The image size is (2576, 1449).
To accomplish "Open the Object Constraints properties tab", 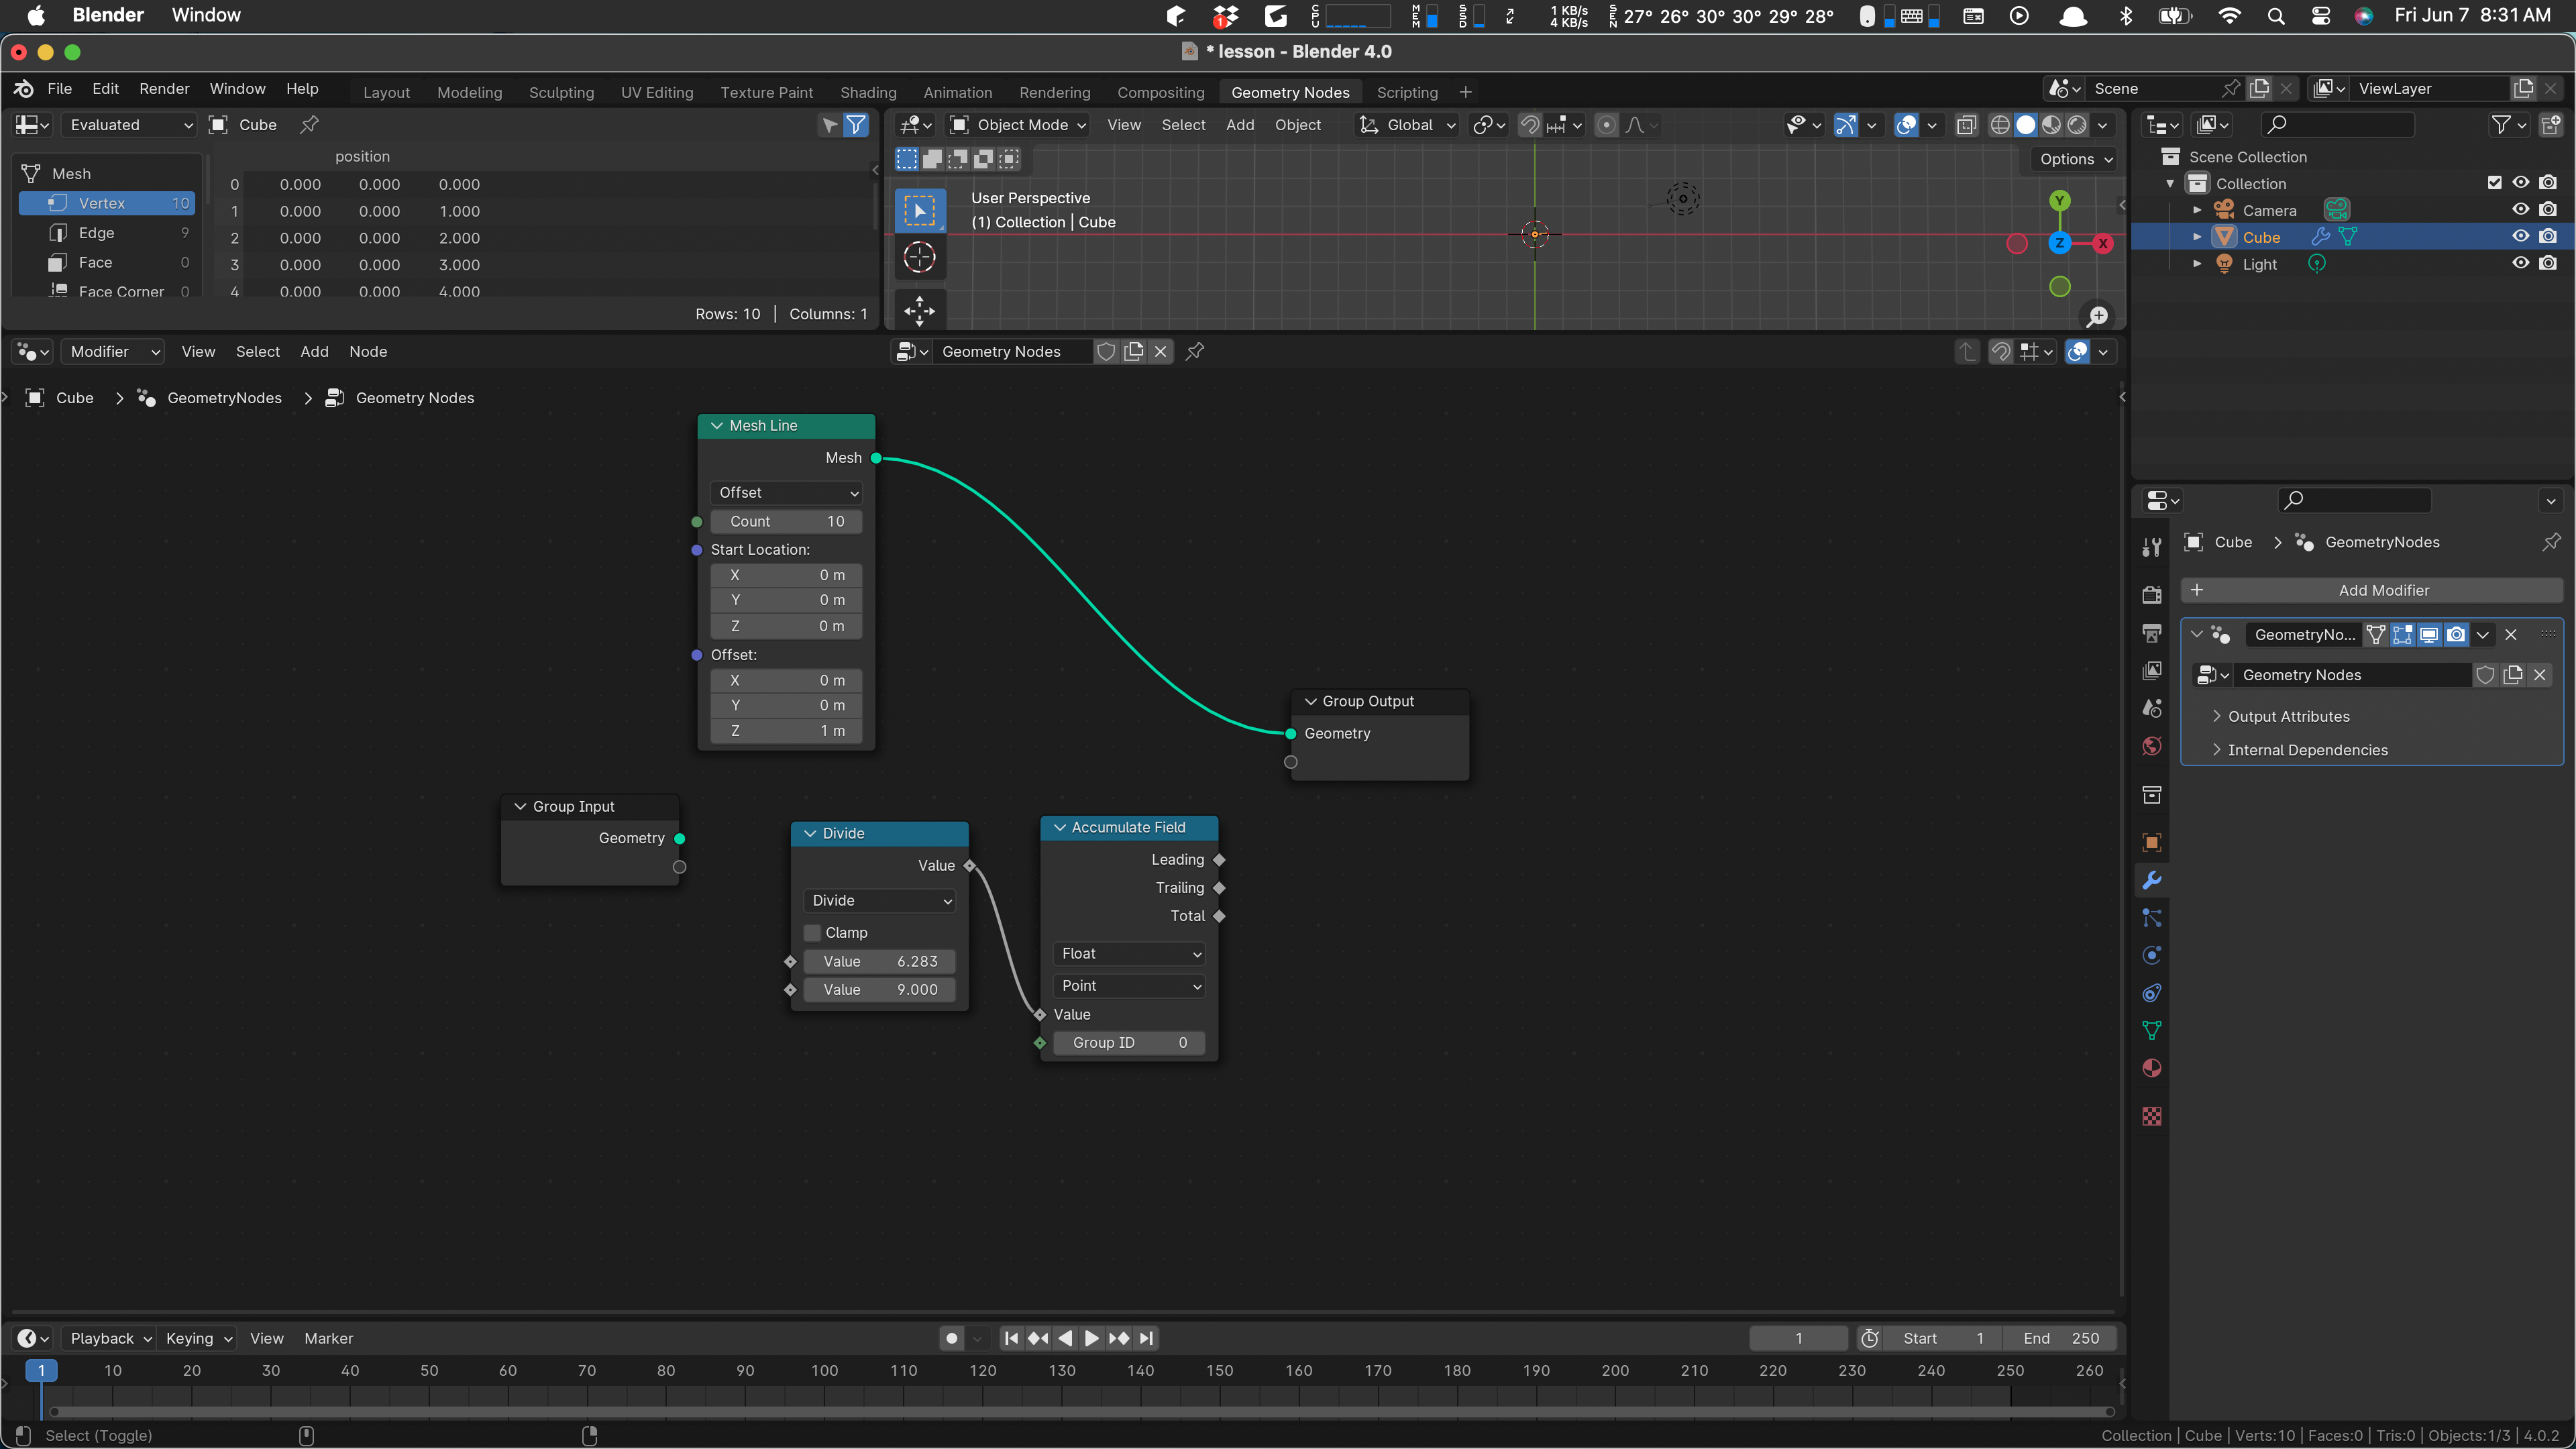I will [2152, 993].
